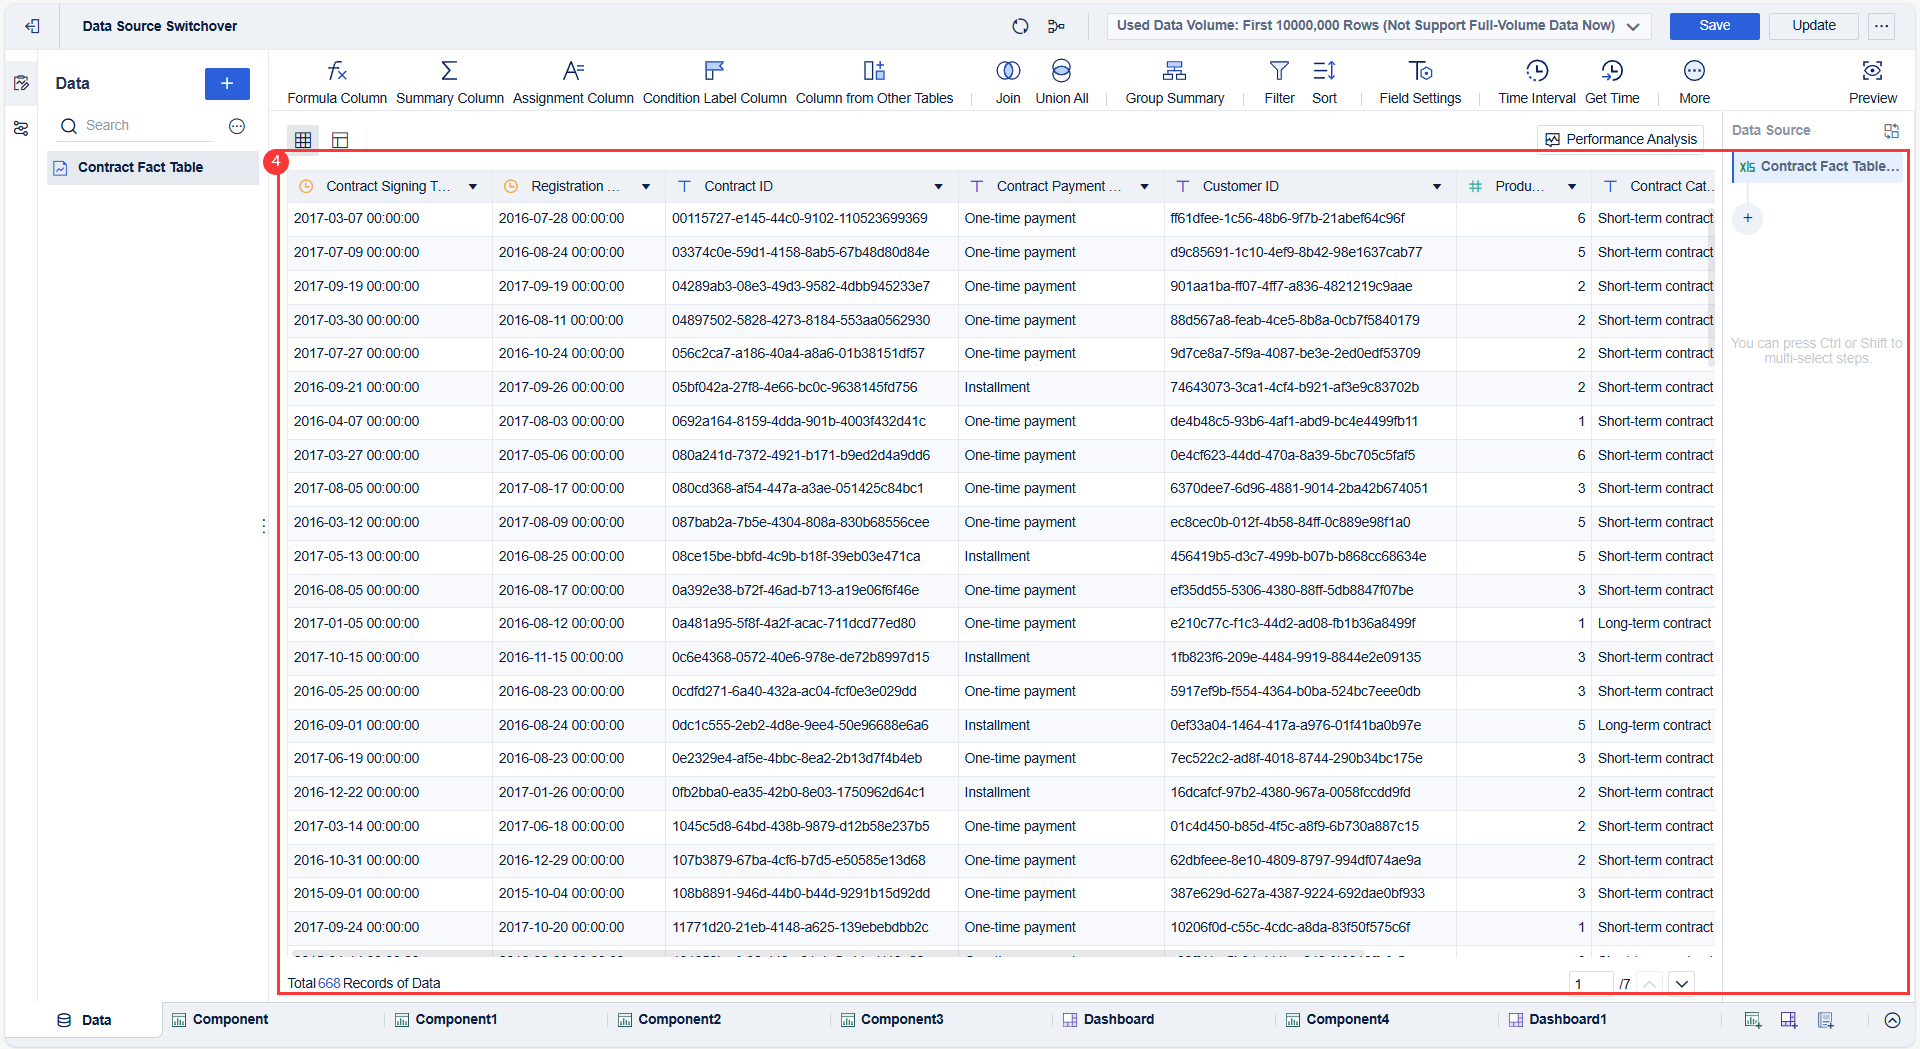Open the next page chevron at table bottom
This screenshot has height=1049, width=1920.
pos(1682,983)
